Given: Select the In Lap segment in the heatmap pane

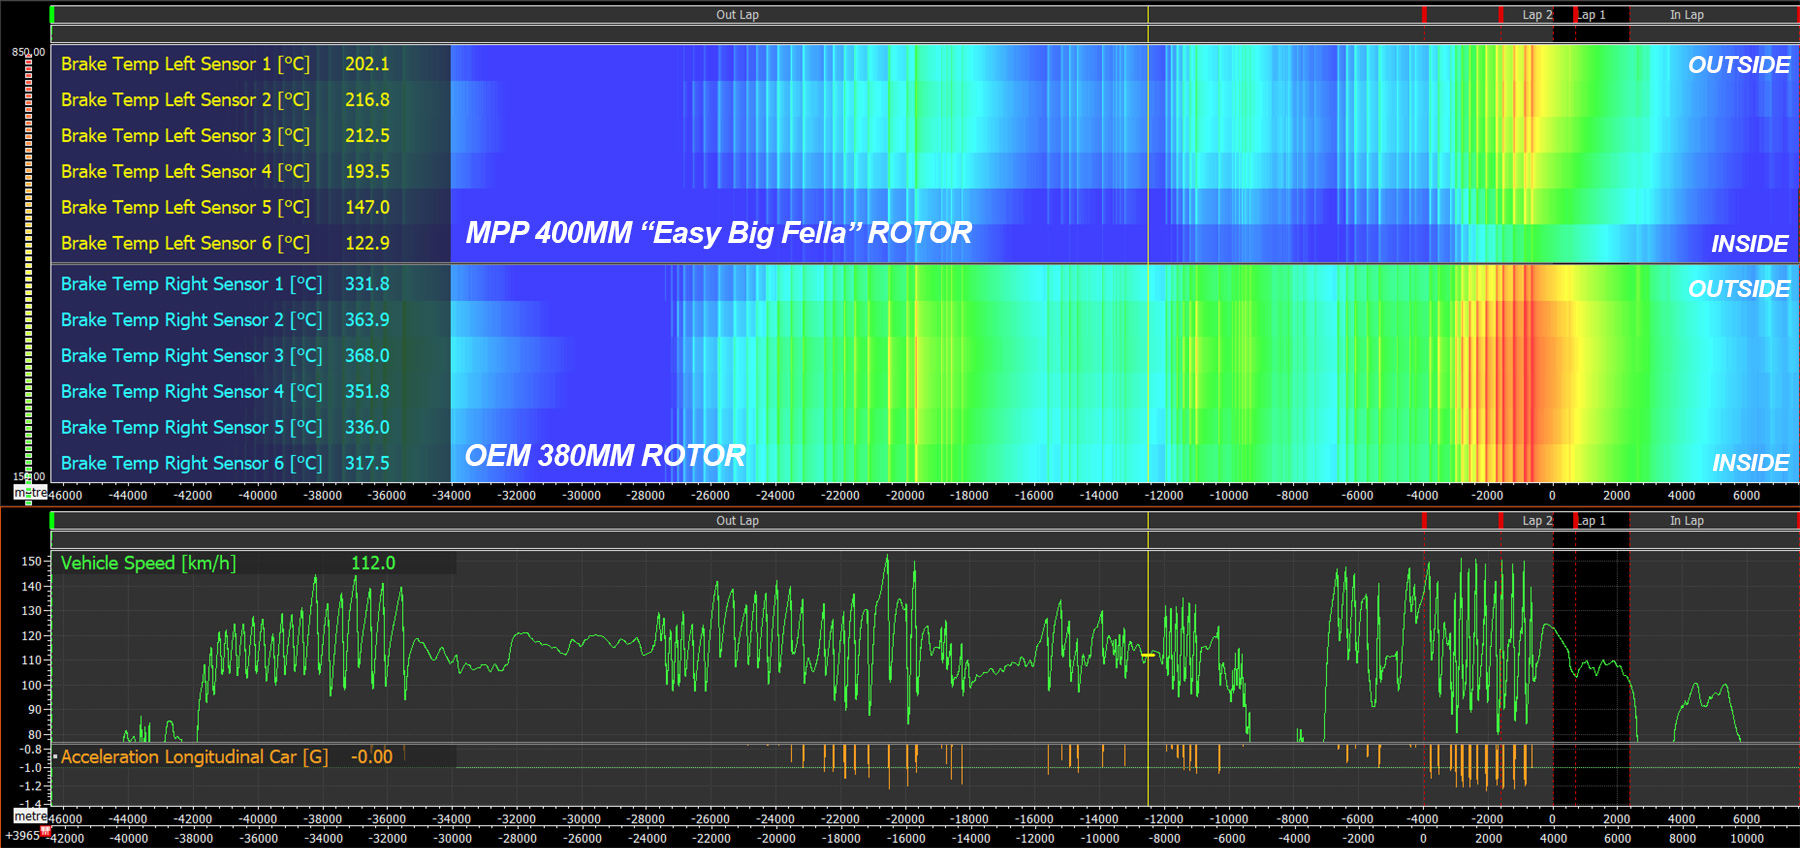Looking at the screenshot, I should [1687, 15].
